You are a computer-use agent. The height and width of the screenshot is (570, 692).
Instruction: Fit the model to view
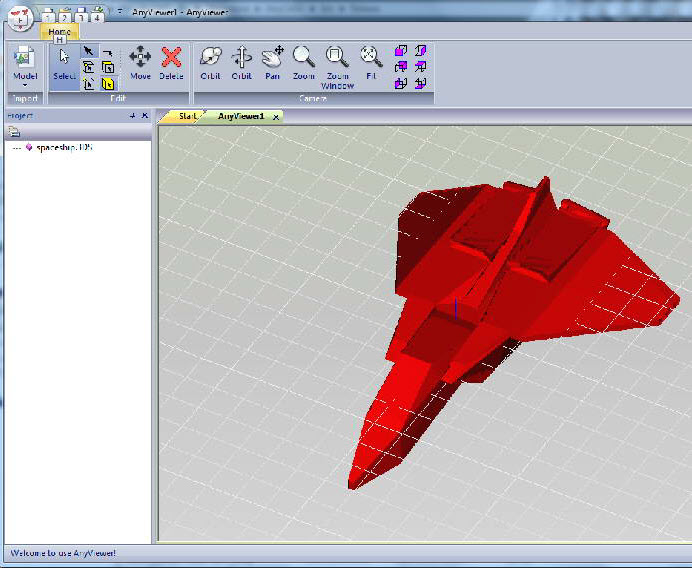coord(371,62)
